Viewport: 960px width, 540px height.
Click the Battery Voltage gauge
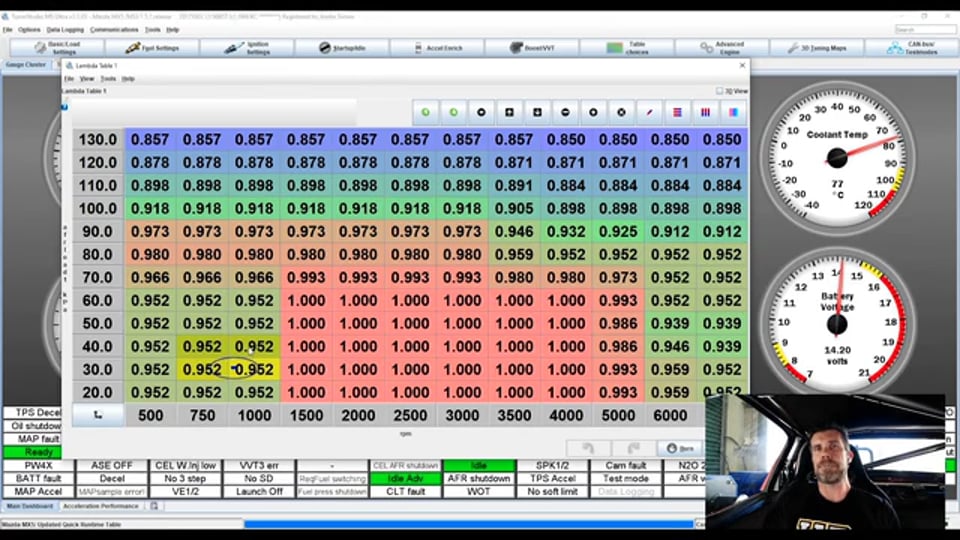[x=837, y=323]
